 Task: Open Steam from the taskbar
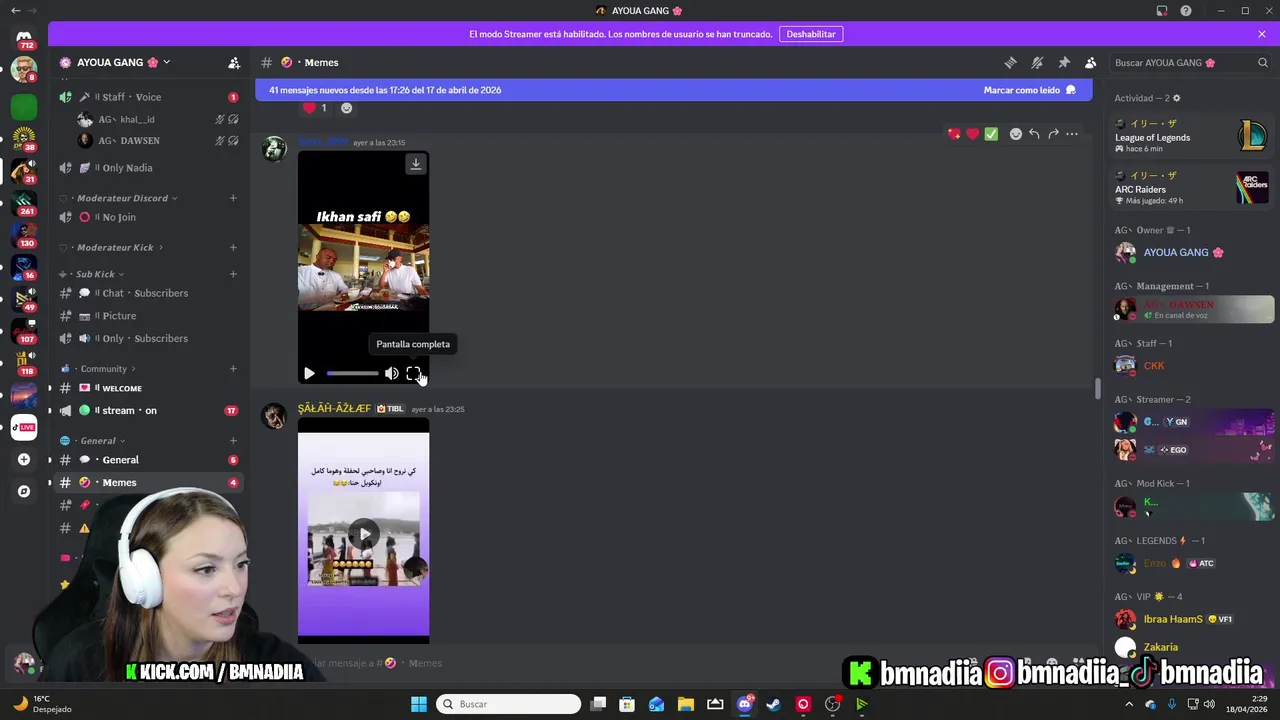click(774, 704)
